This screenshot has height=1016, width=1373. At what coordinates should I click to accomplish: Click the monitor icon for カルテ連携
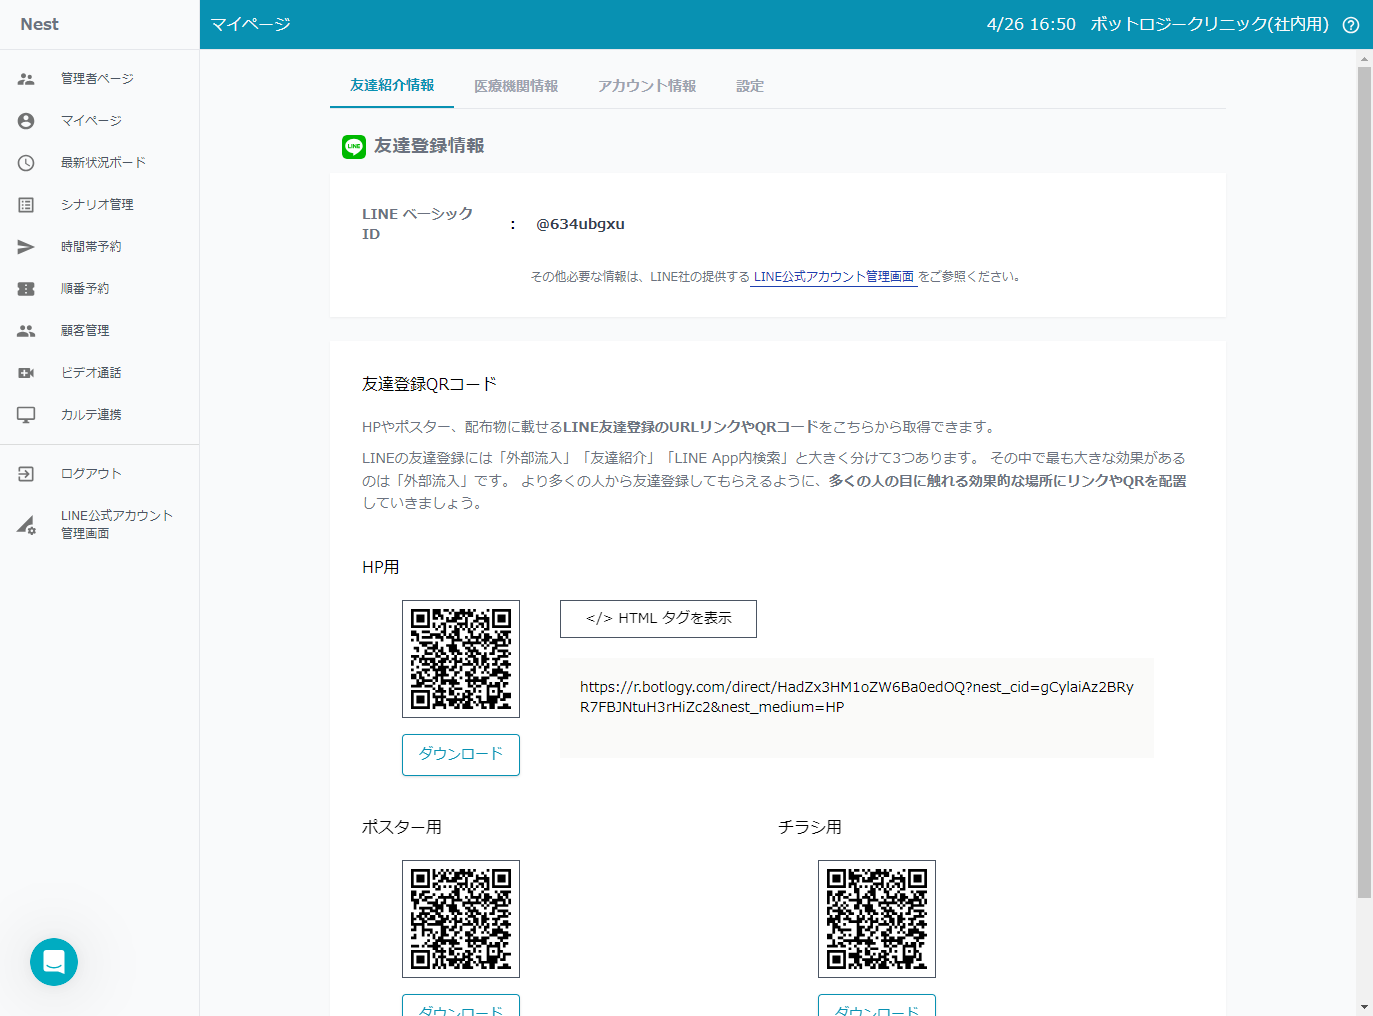click(26, 415)
